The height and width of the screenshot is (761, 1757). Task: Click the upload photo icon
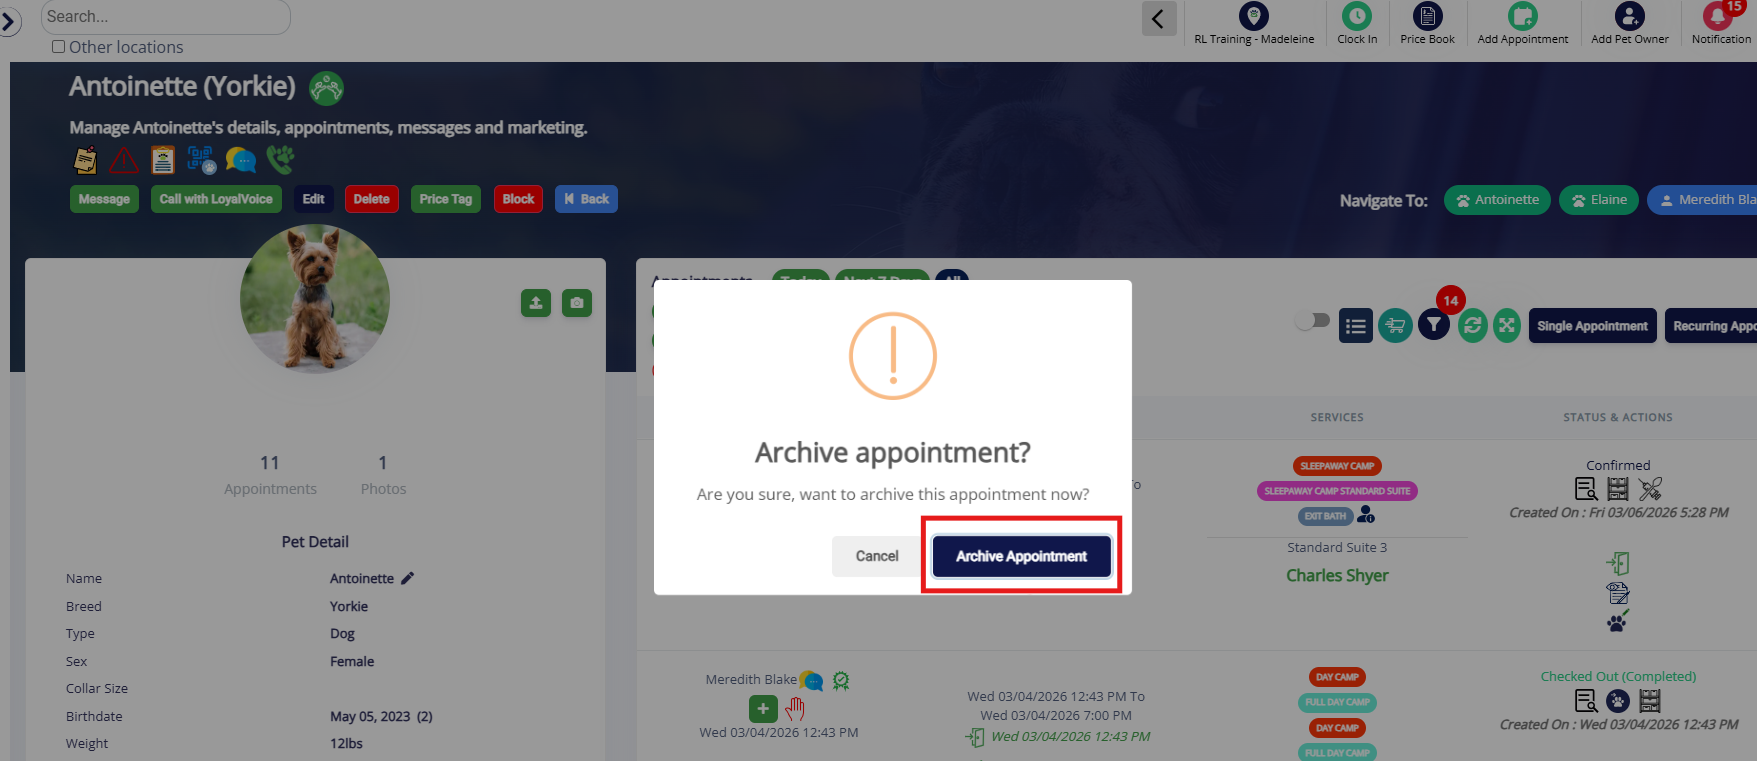click(536, 303)
